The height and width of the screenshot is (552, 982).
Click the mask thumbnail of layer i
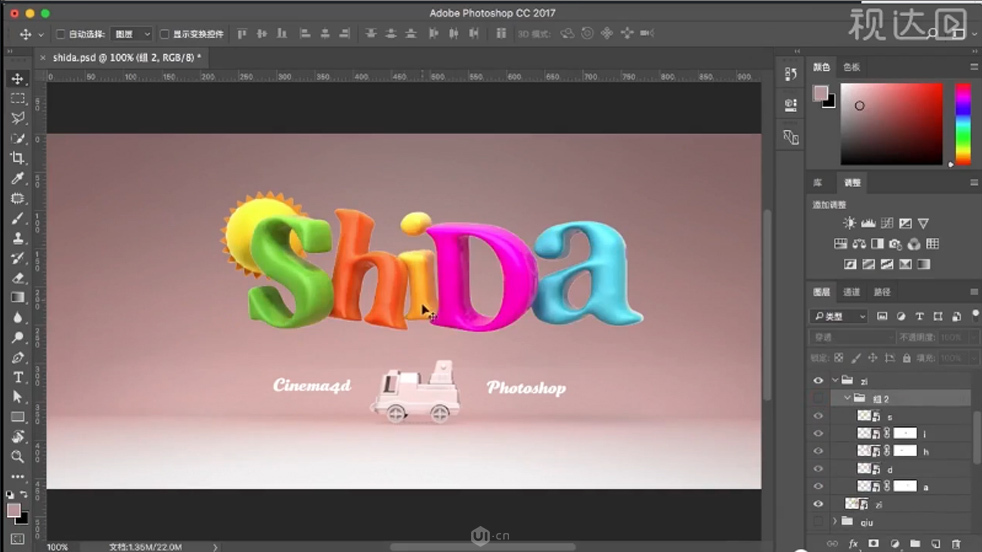click(x=905, y=434)
